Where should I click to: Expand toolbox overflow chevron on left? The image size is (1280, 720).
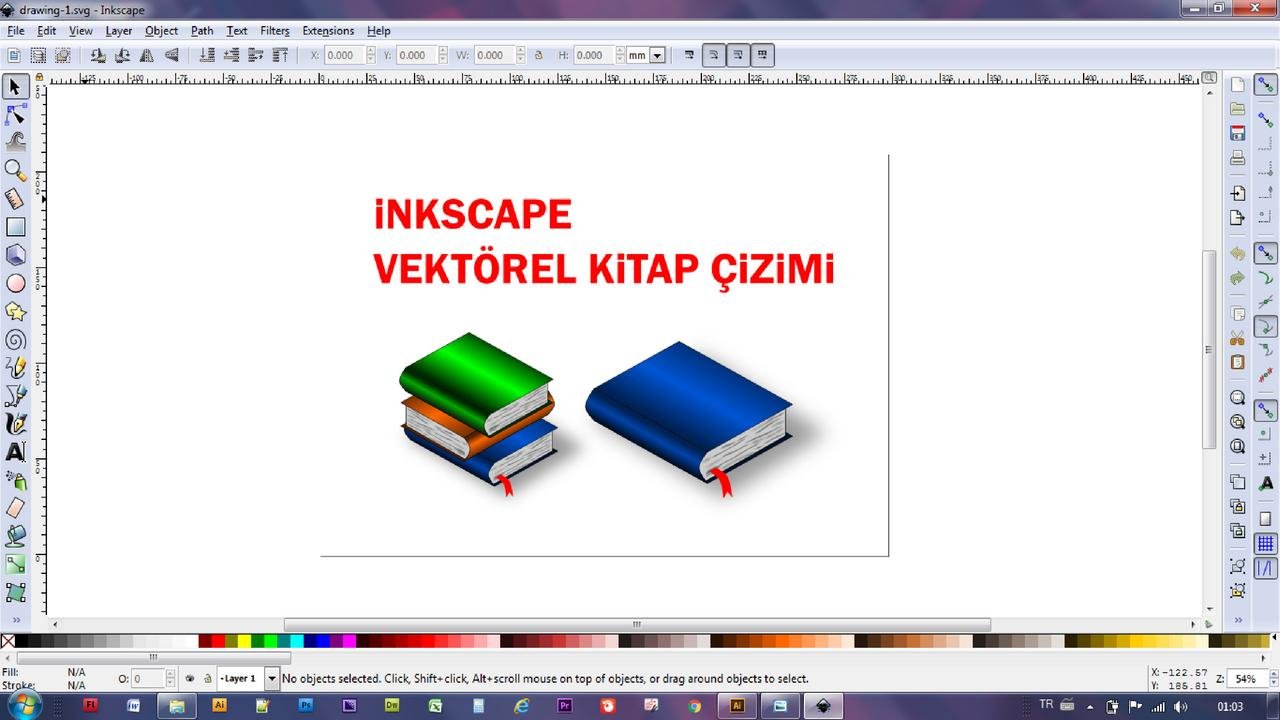point(15,620)
